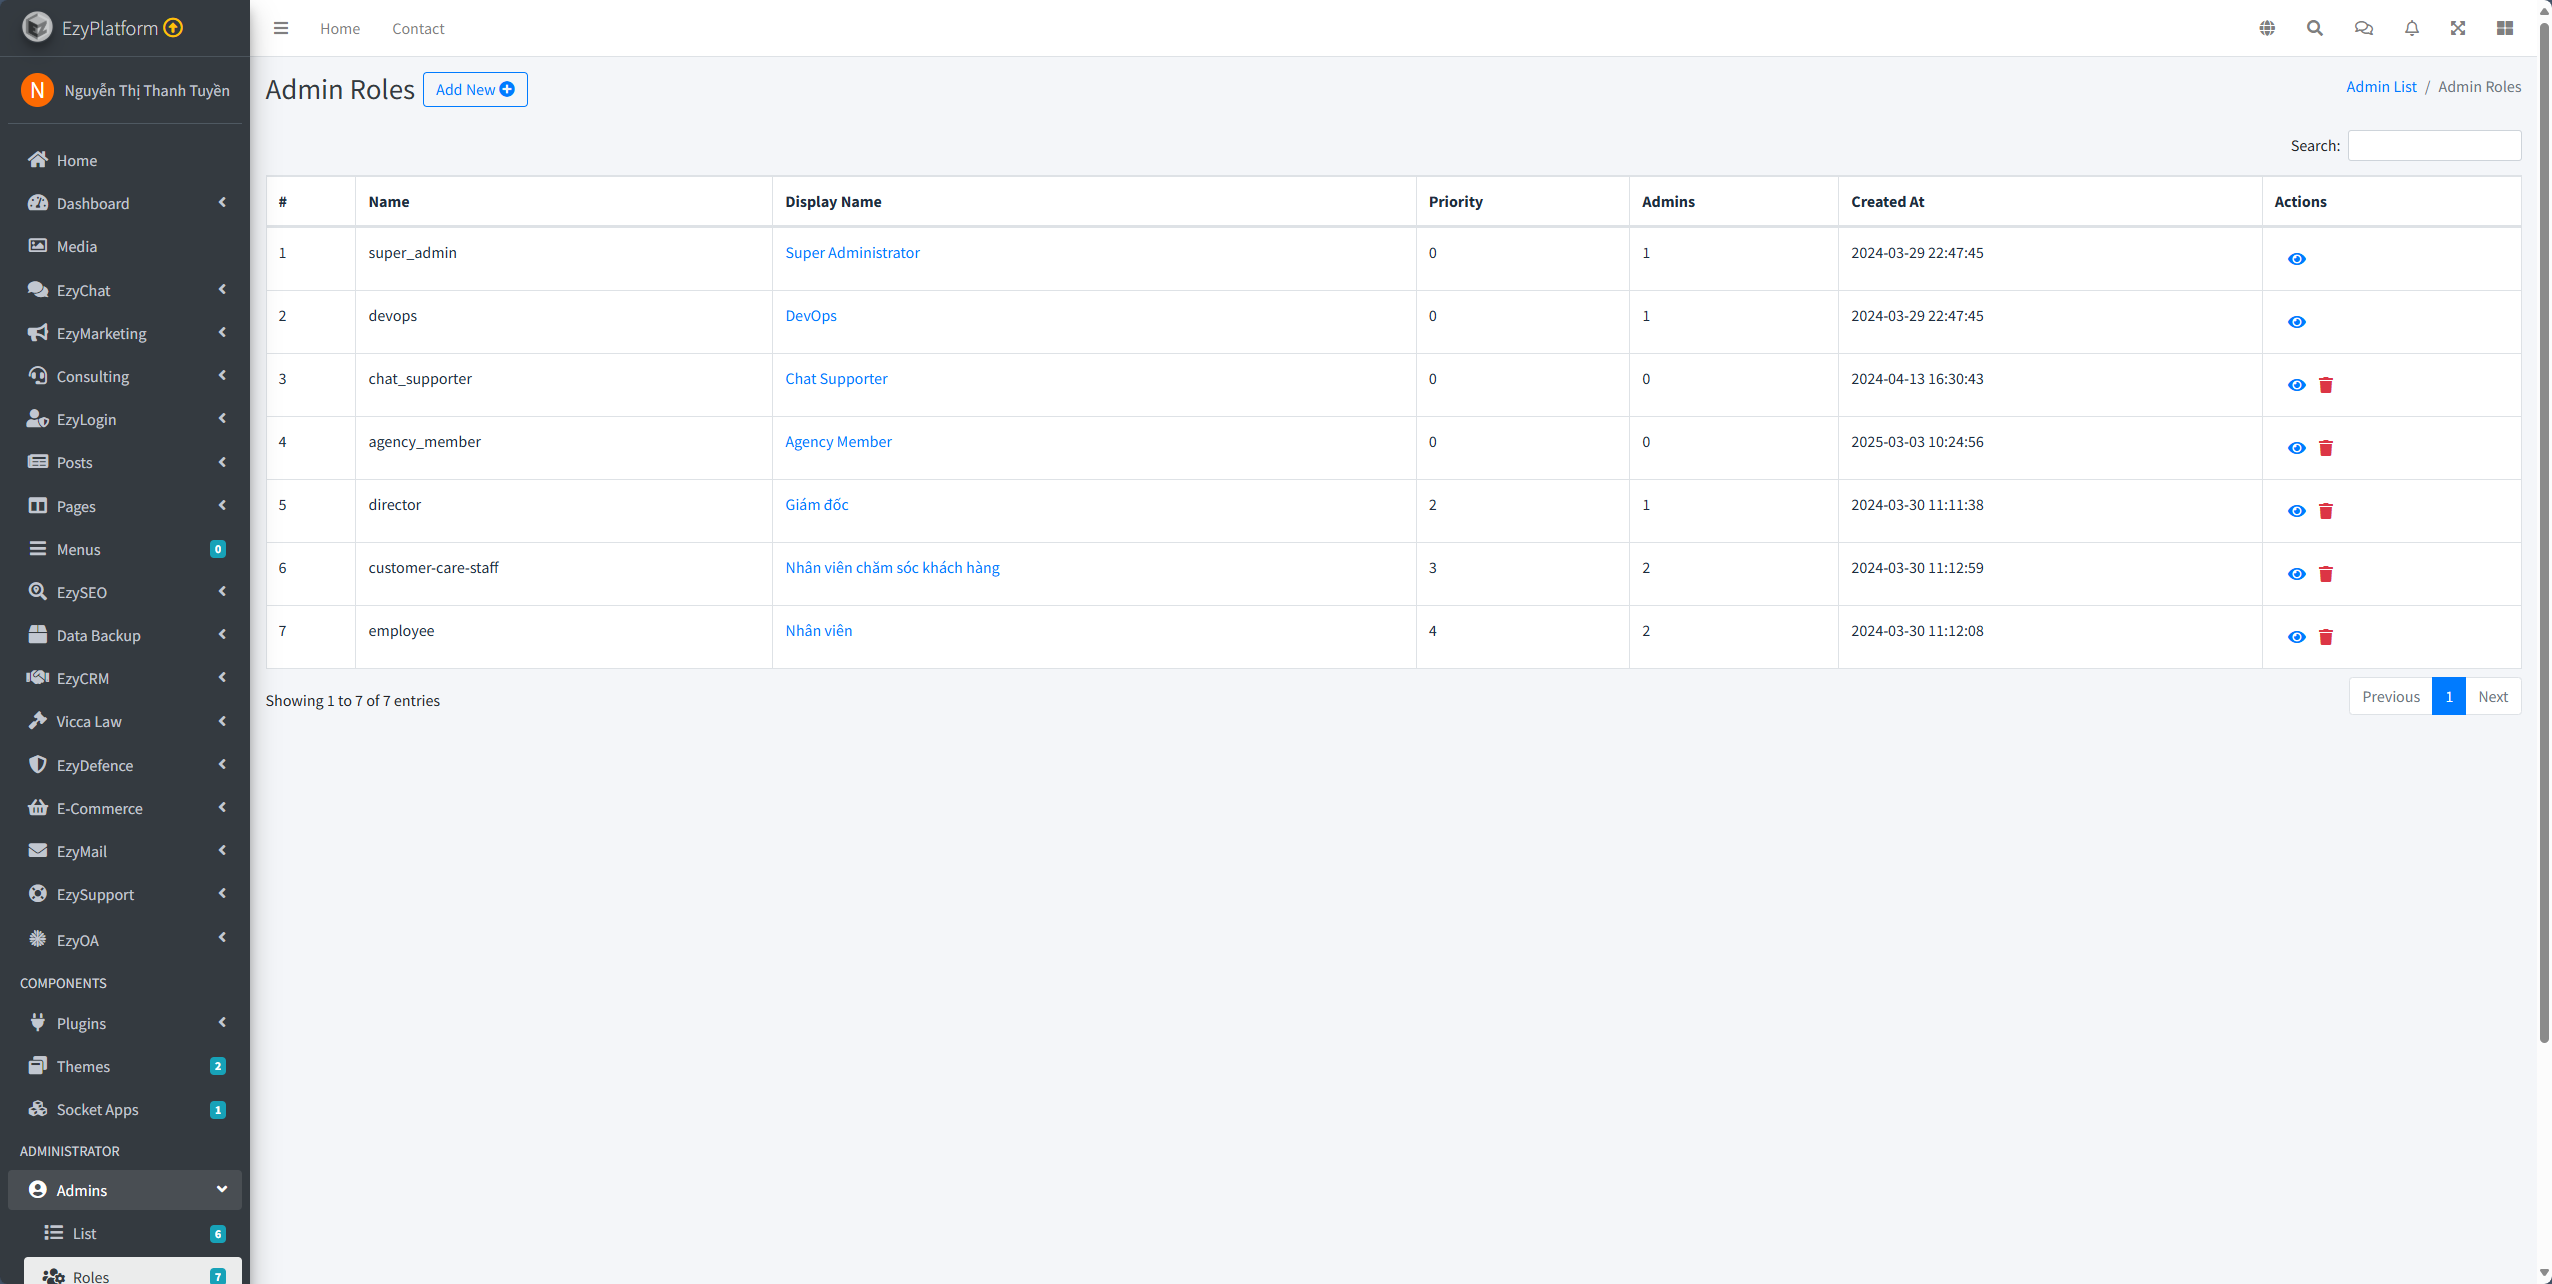View the super_admin role via eye icon
This screenshot has height=1284, width=2552.
click(x=2297, y=259)
